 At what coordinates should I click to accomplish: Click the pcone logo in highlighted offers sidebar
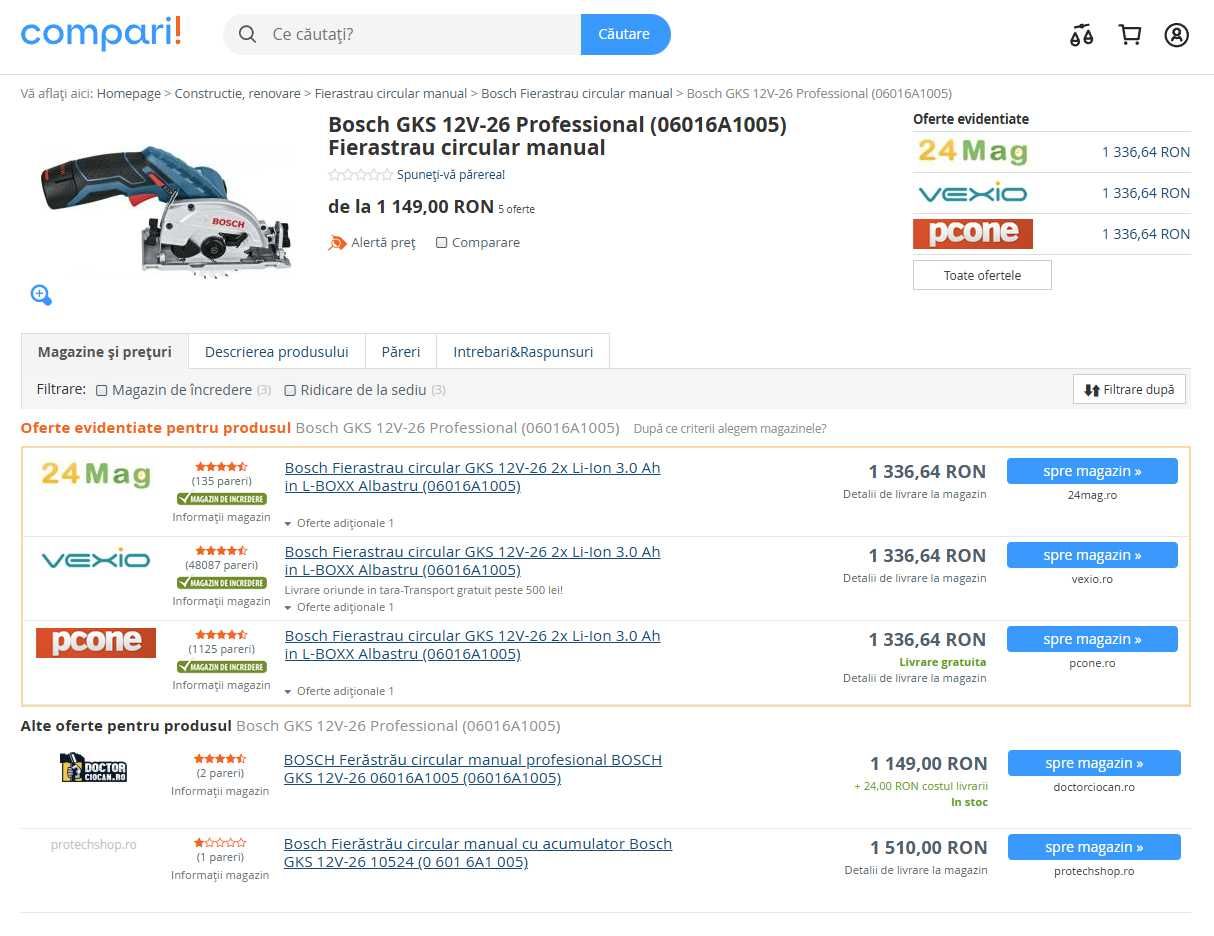point(972,234)
